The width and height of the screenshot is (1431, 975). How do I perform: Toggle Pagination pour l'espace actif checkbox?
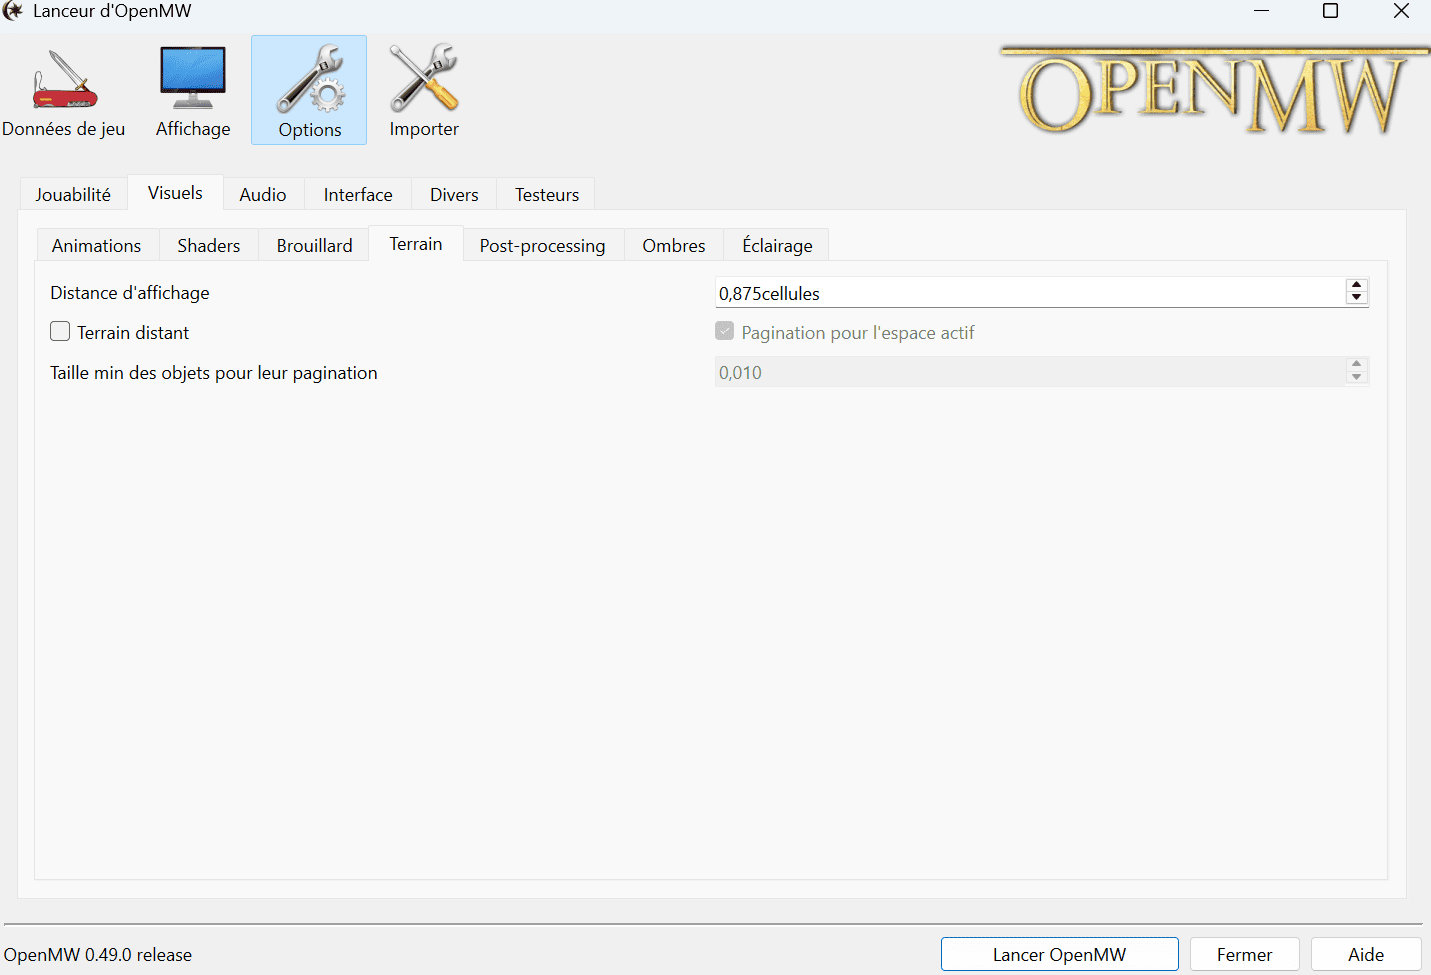coord(725,331)
